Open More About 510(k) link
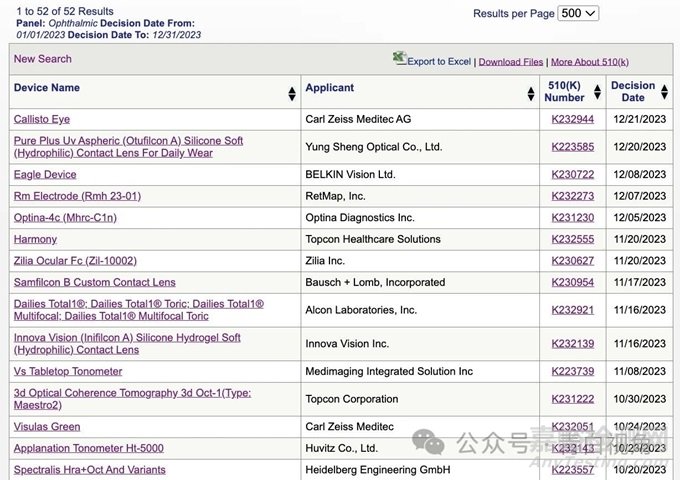Screen dimensions: 680x480 [x=590, y=62]
